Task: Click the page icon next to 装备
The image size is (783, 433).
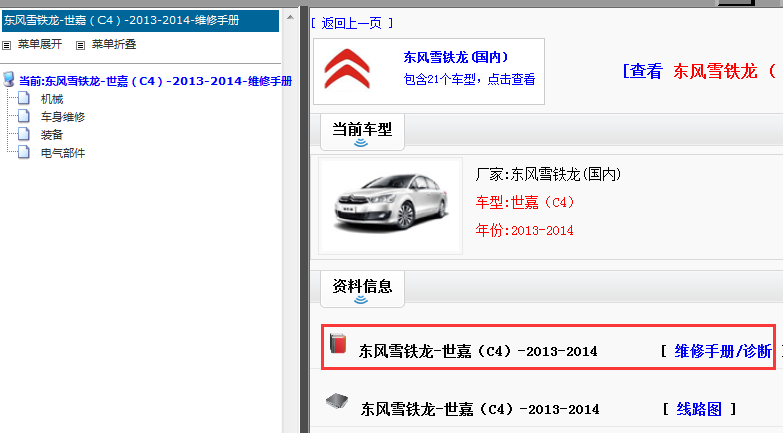Action: (23, 134)
